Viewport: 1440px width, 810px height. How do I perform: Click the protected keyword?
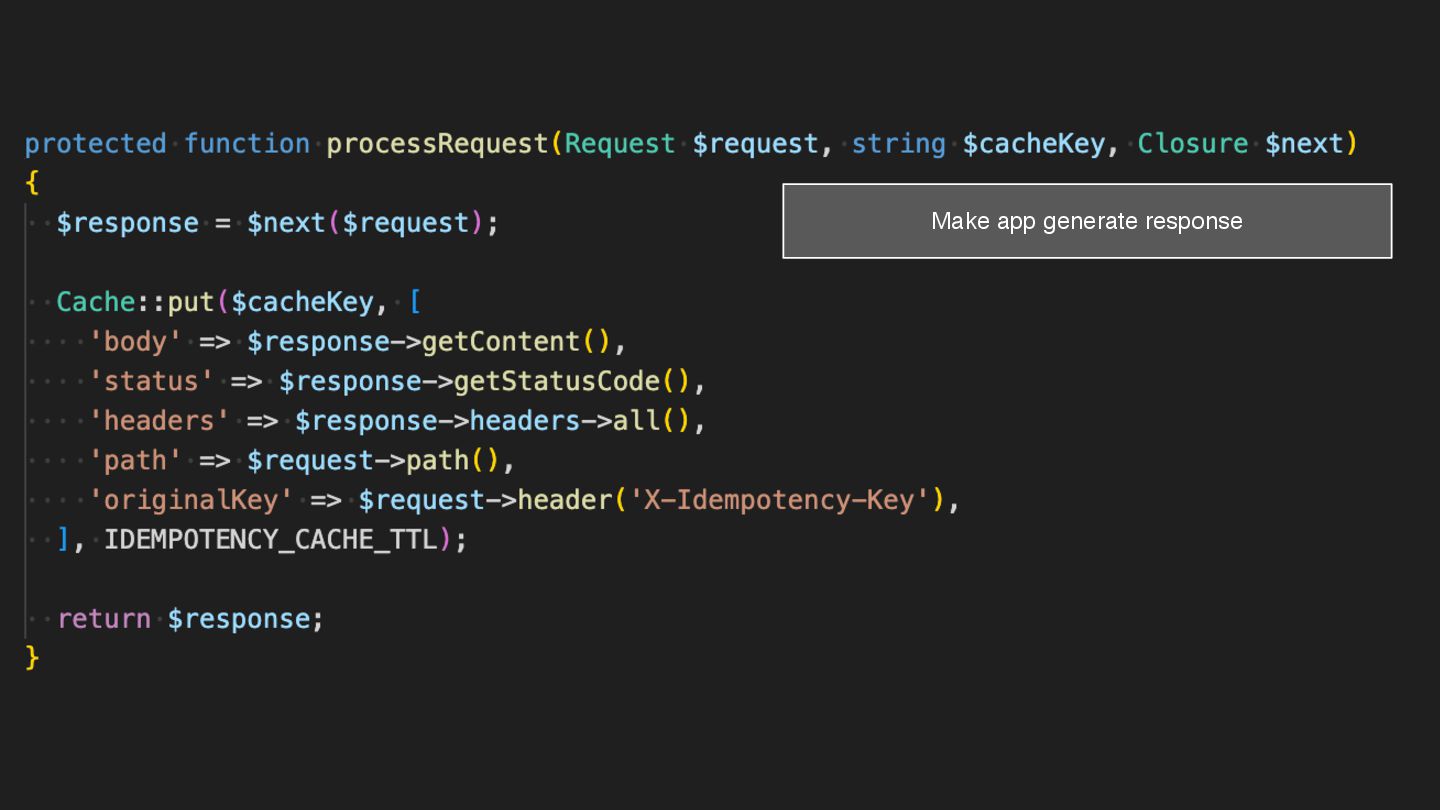coord(96,144)
